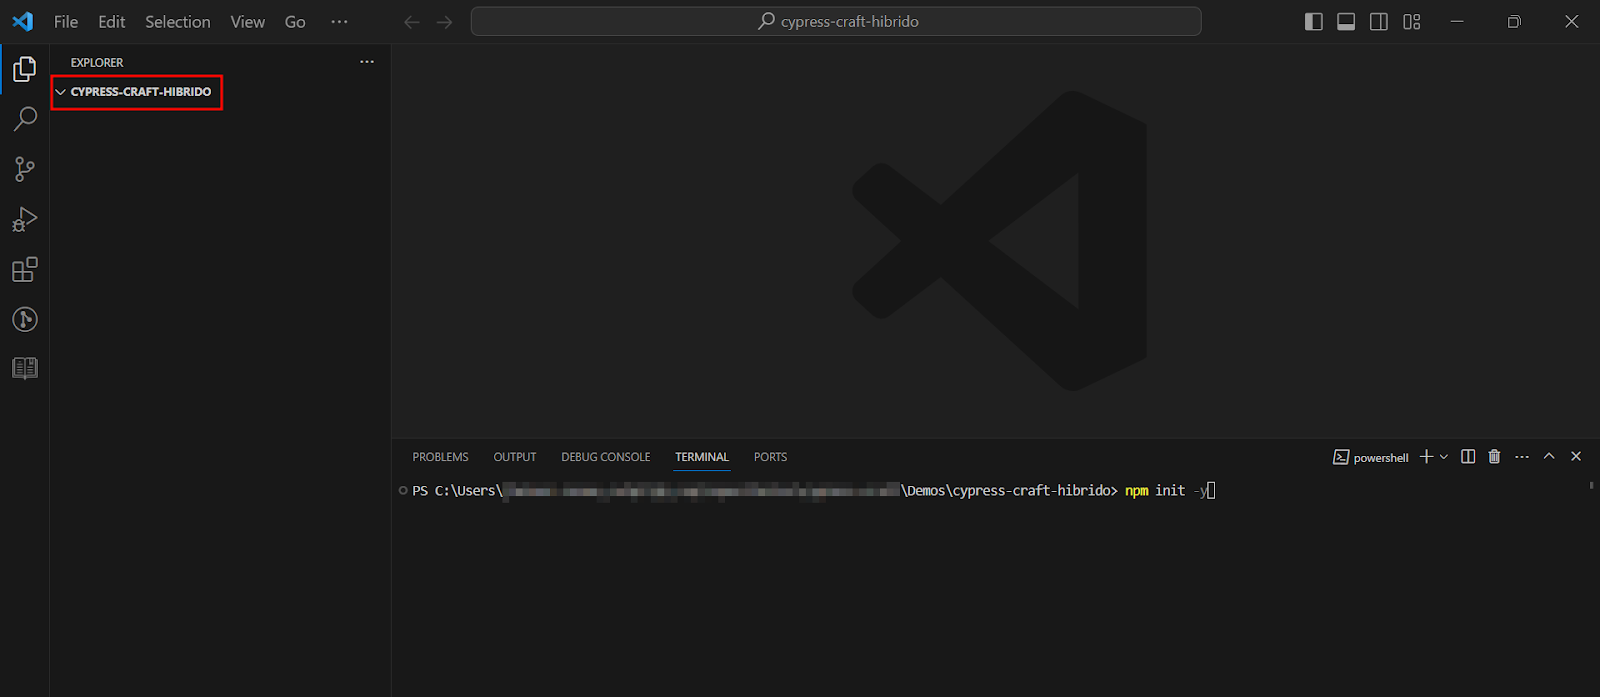Click the npm init -y command text
The width and height of the screenshot is (1600, 697).
click(1166, 490)
